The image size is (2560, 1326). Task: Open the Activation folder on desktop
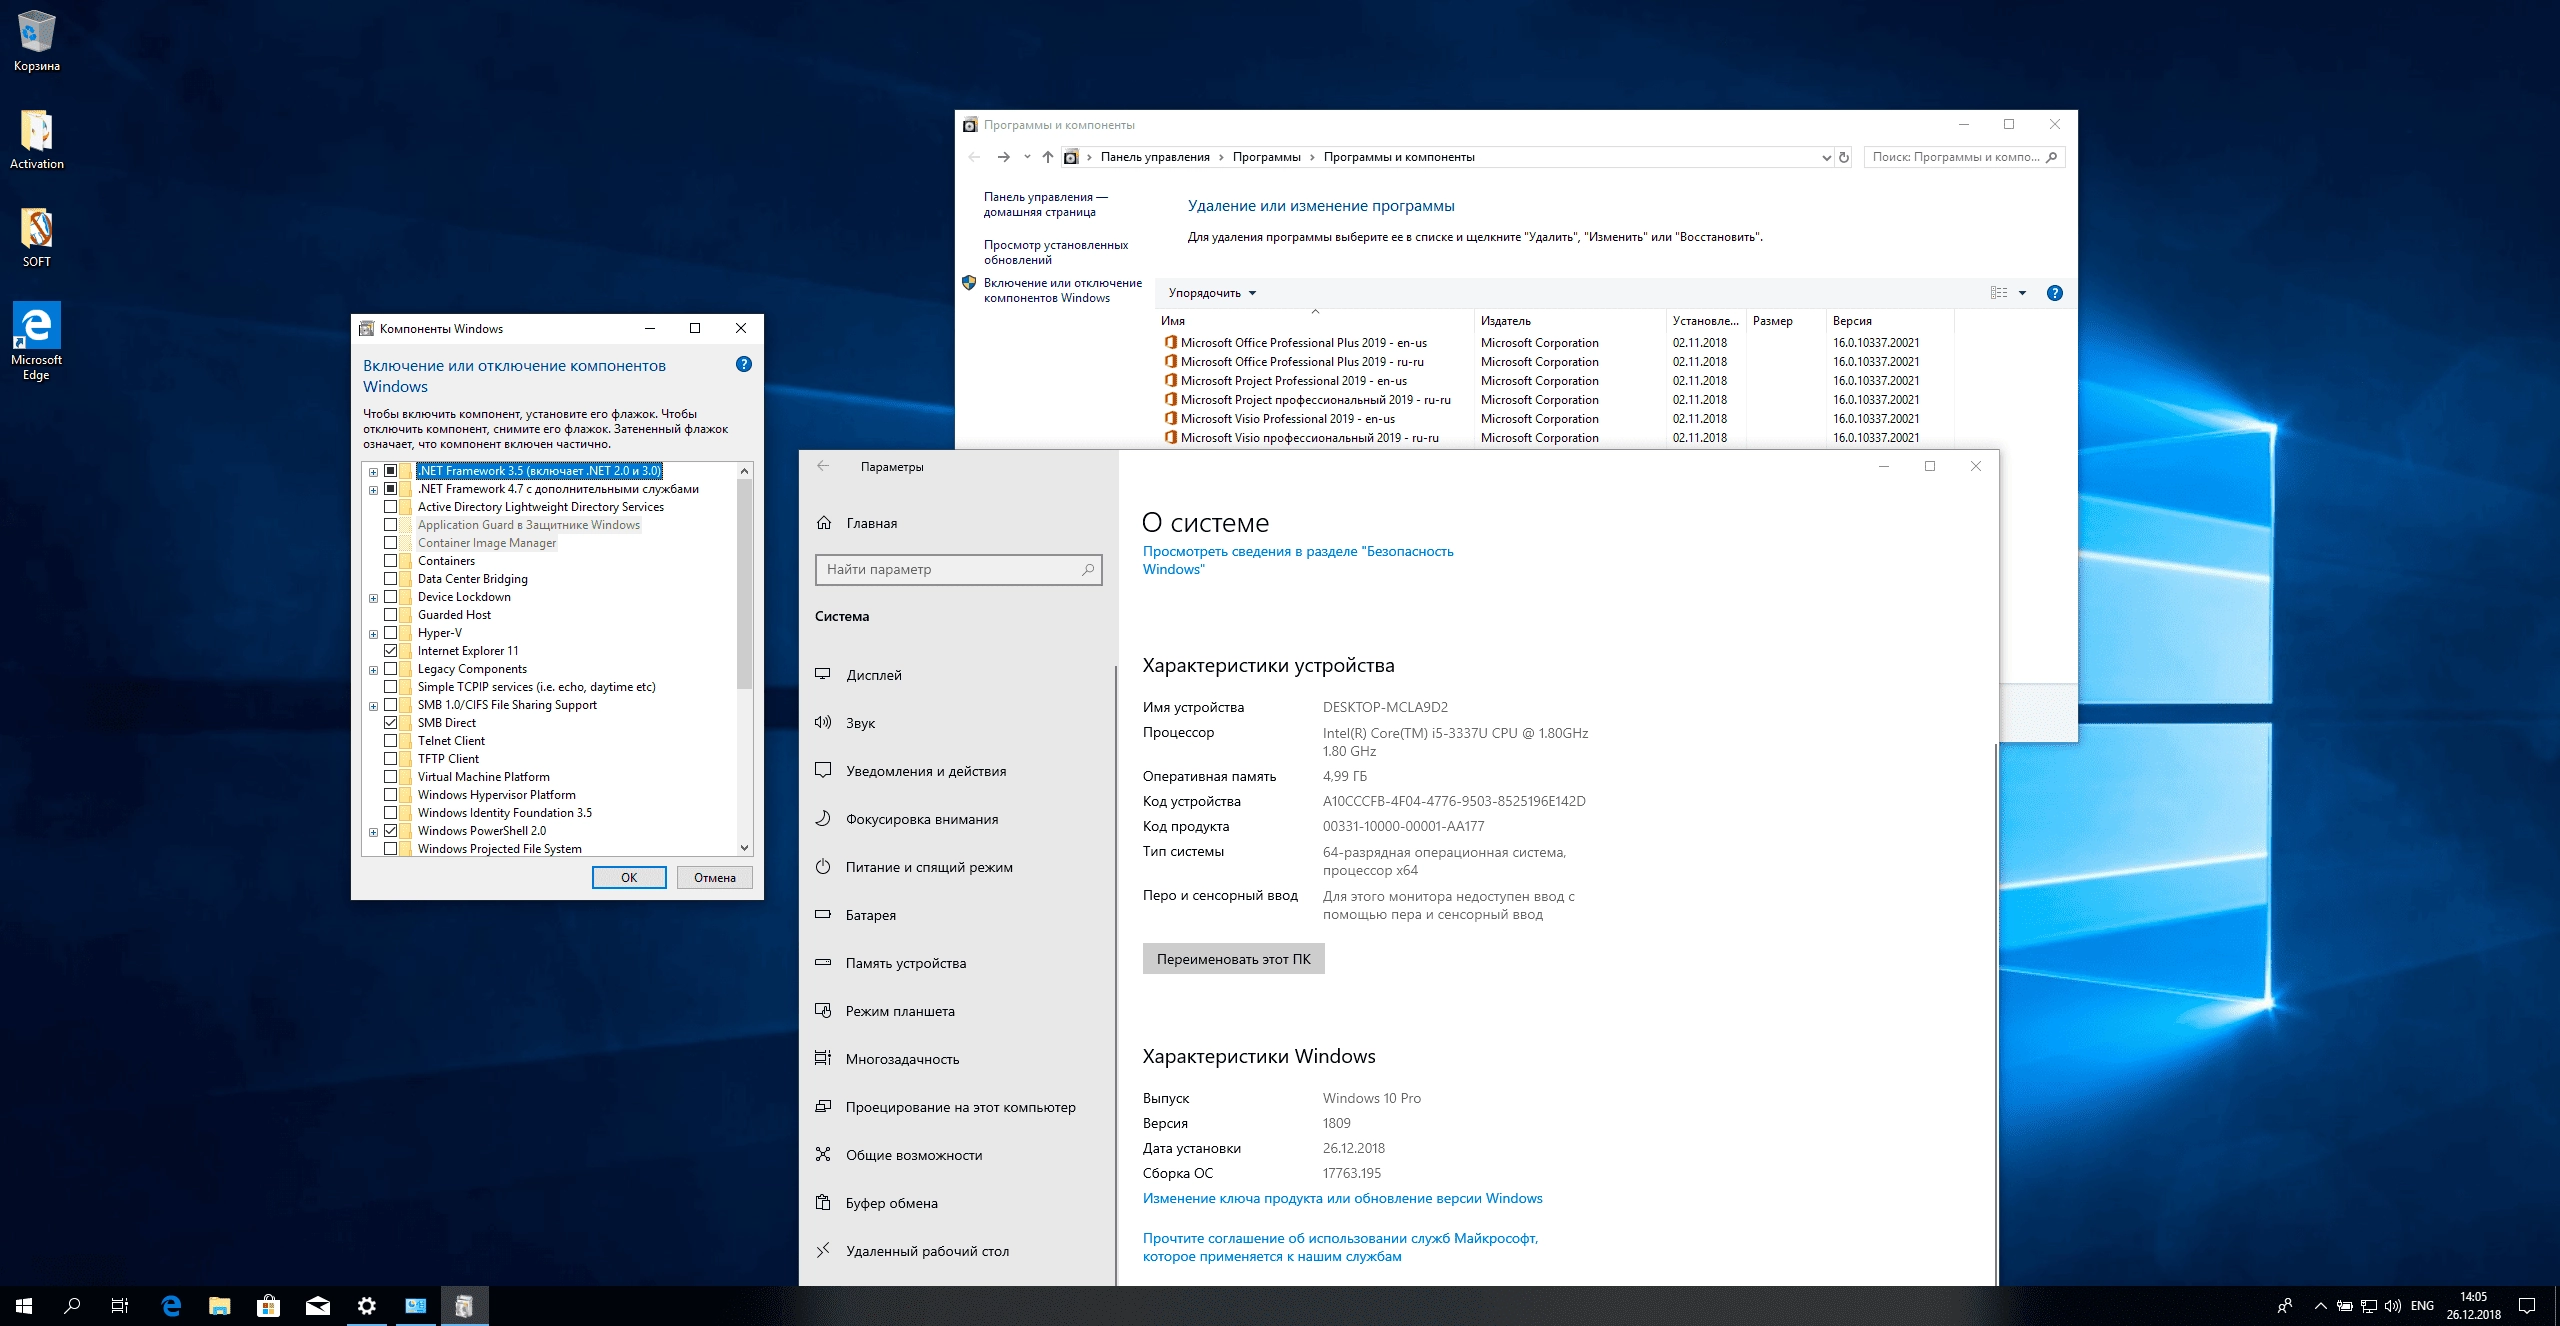coord(37,139)
